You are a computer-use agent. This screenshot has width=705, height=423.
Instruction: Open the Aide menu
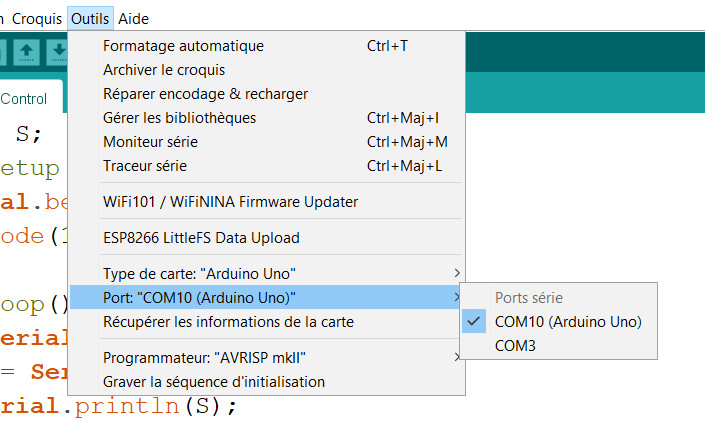pos(134,19)
